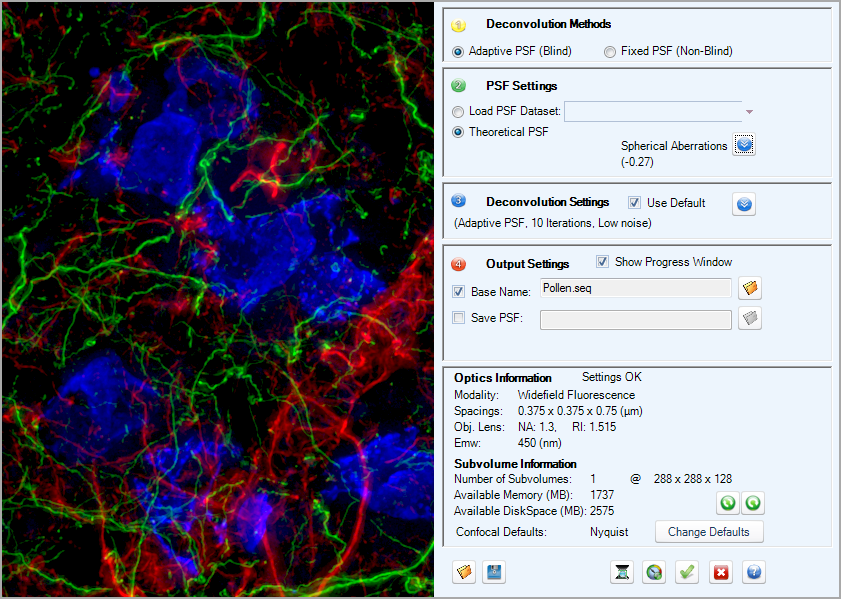Screen dimensions: 841x599
Task: Open help with the blue question icon
Action: coord(754,572)
